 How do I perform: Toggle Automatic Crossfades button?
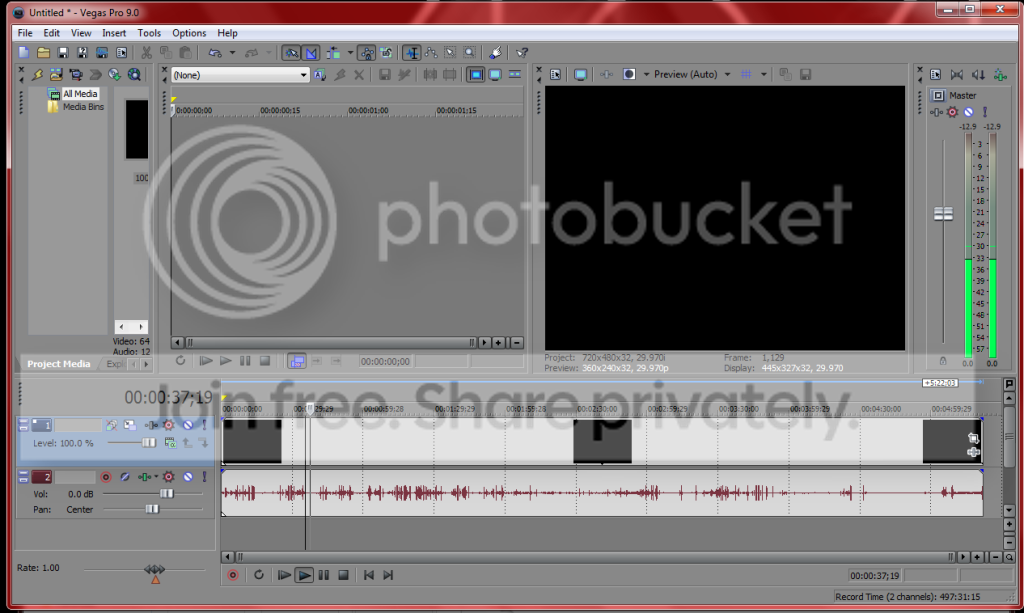(312, 53)
